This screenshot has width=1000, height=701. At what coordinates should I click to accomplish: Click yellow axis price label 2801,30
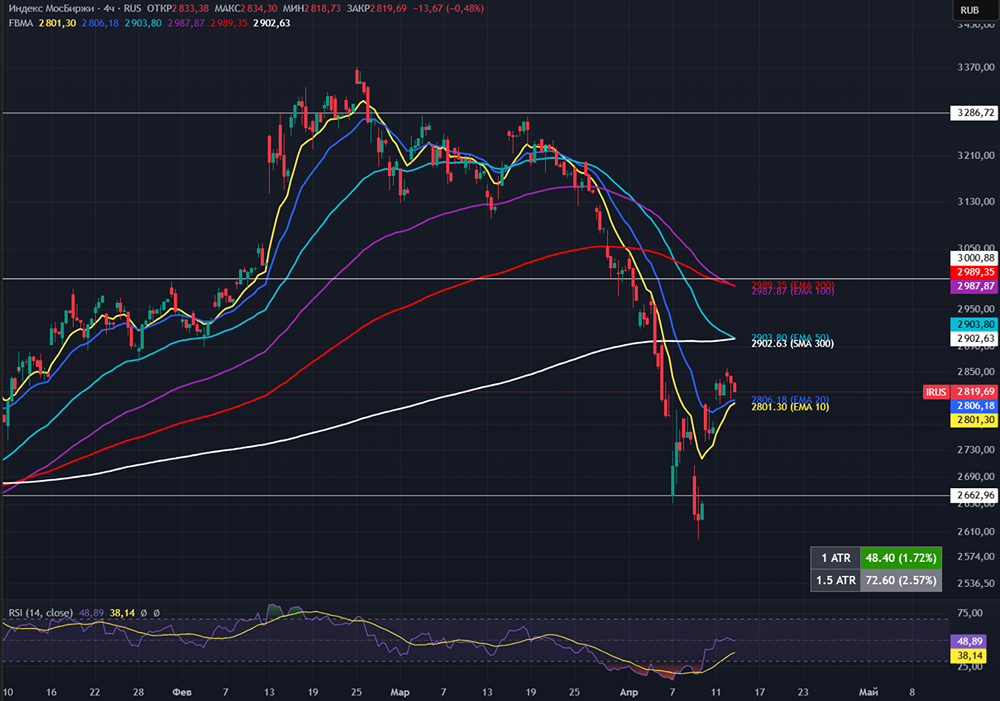(974, 420)
